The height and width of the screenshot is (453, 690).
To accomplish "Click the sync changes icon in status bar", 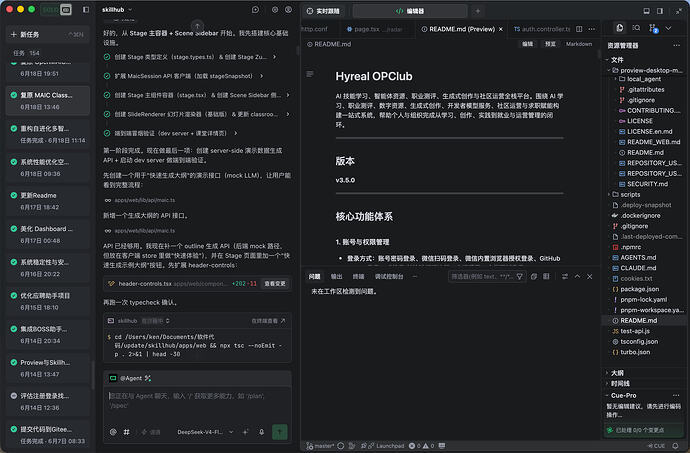I will [341, 446].
